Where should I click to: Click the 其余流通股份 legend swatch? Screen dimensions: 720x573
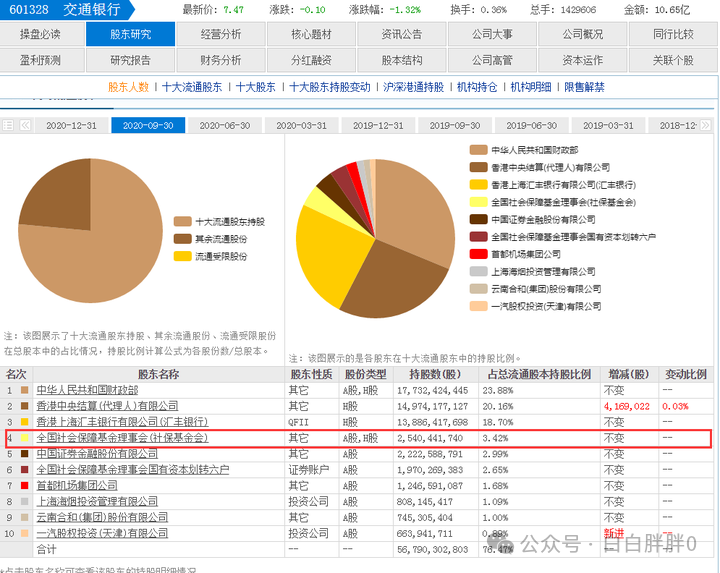coord(182,239)
